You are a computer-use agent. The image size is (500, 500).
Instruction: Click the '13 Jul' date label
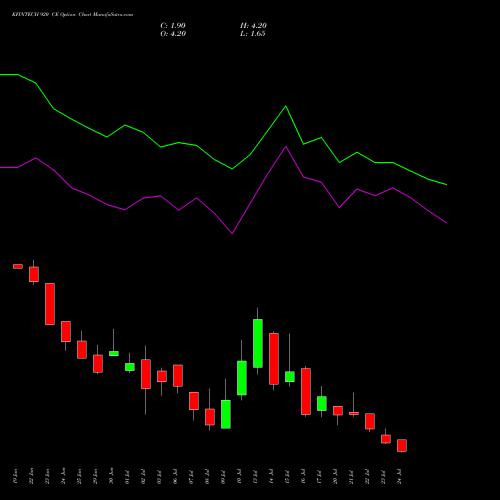pos(255,476)
